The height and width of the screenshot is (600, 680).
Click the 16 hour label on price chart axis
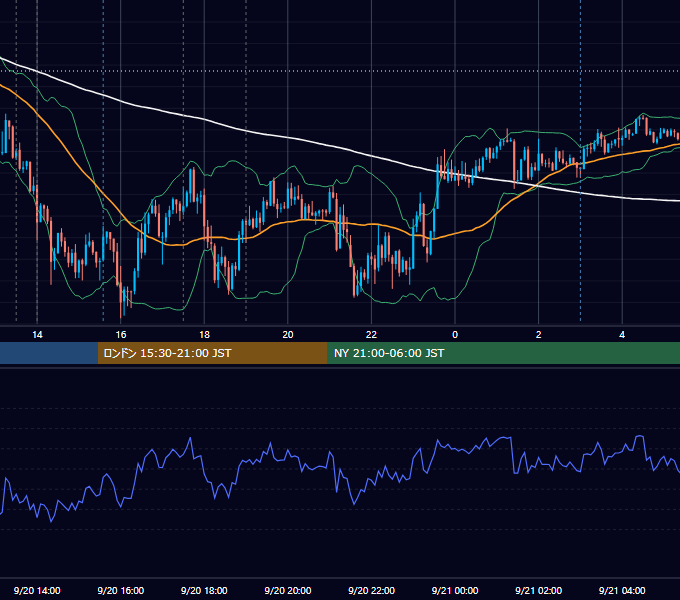click(121, 335)
